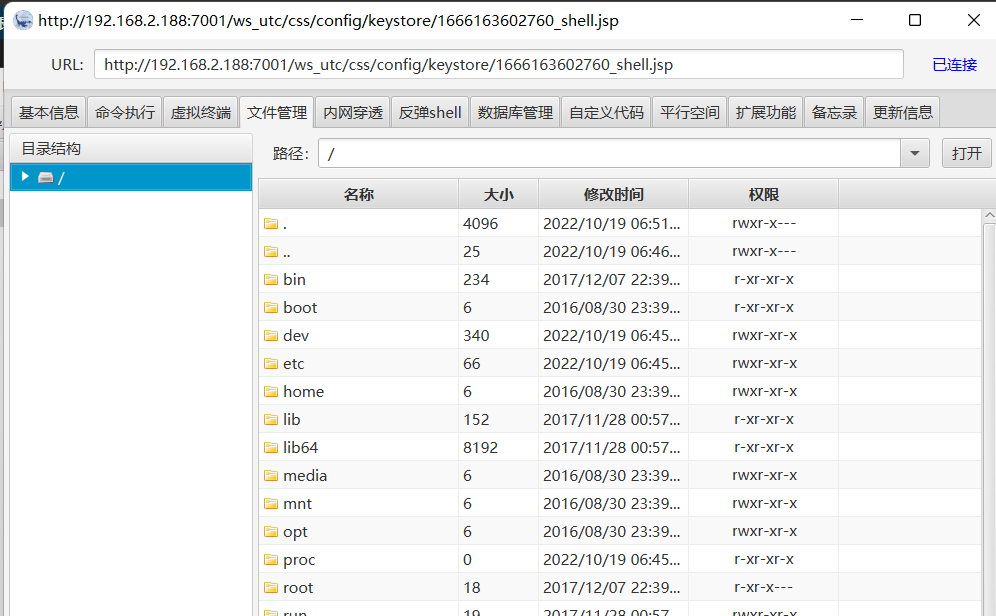This screenshot has height=616, width=996.
Task: Select the 'boot' folder name
Action: pos(300,307)
